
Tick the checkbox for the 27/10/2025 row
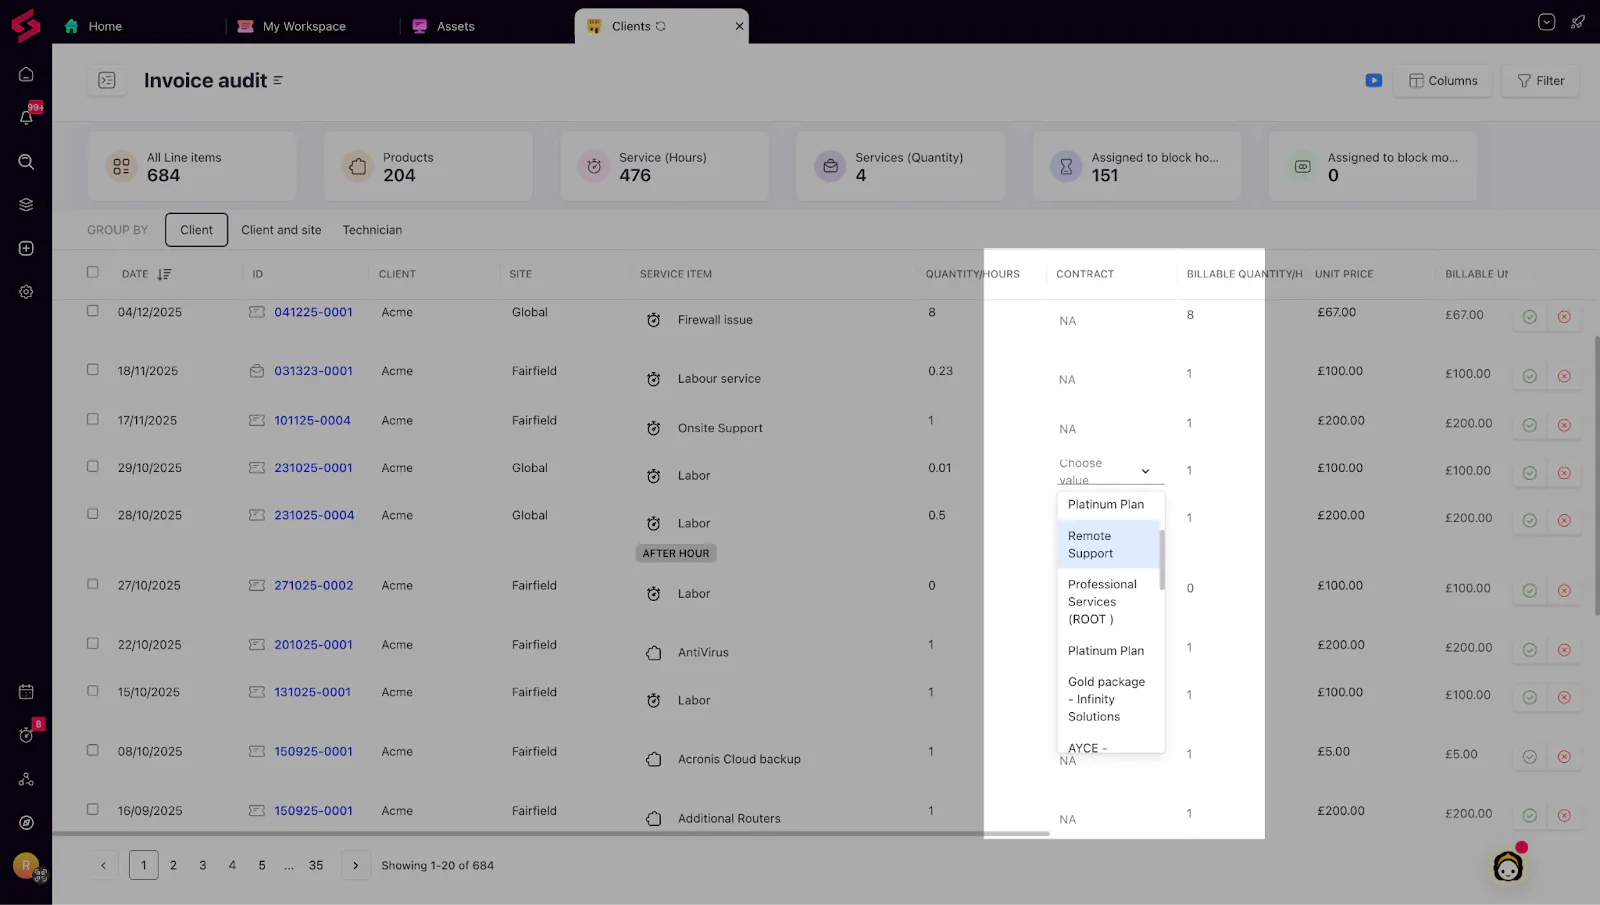93,584
